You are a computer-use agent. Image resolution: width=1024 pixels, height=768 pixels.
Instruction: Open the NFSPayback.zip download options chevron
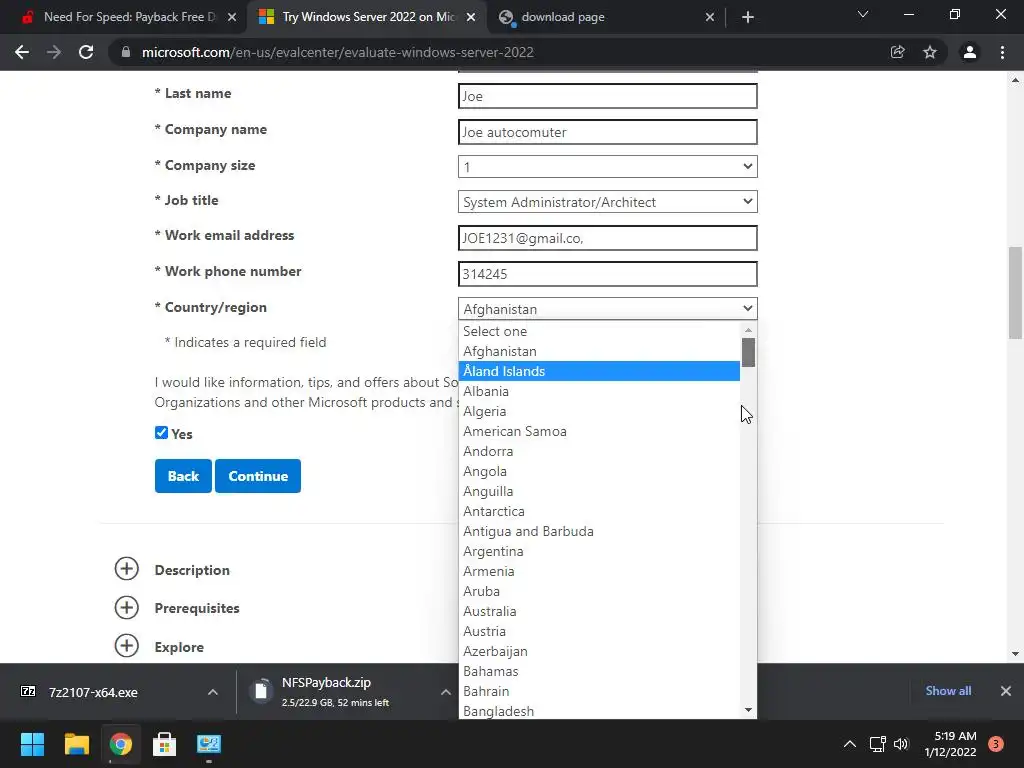(x=445, y=692)
